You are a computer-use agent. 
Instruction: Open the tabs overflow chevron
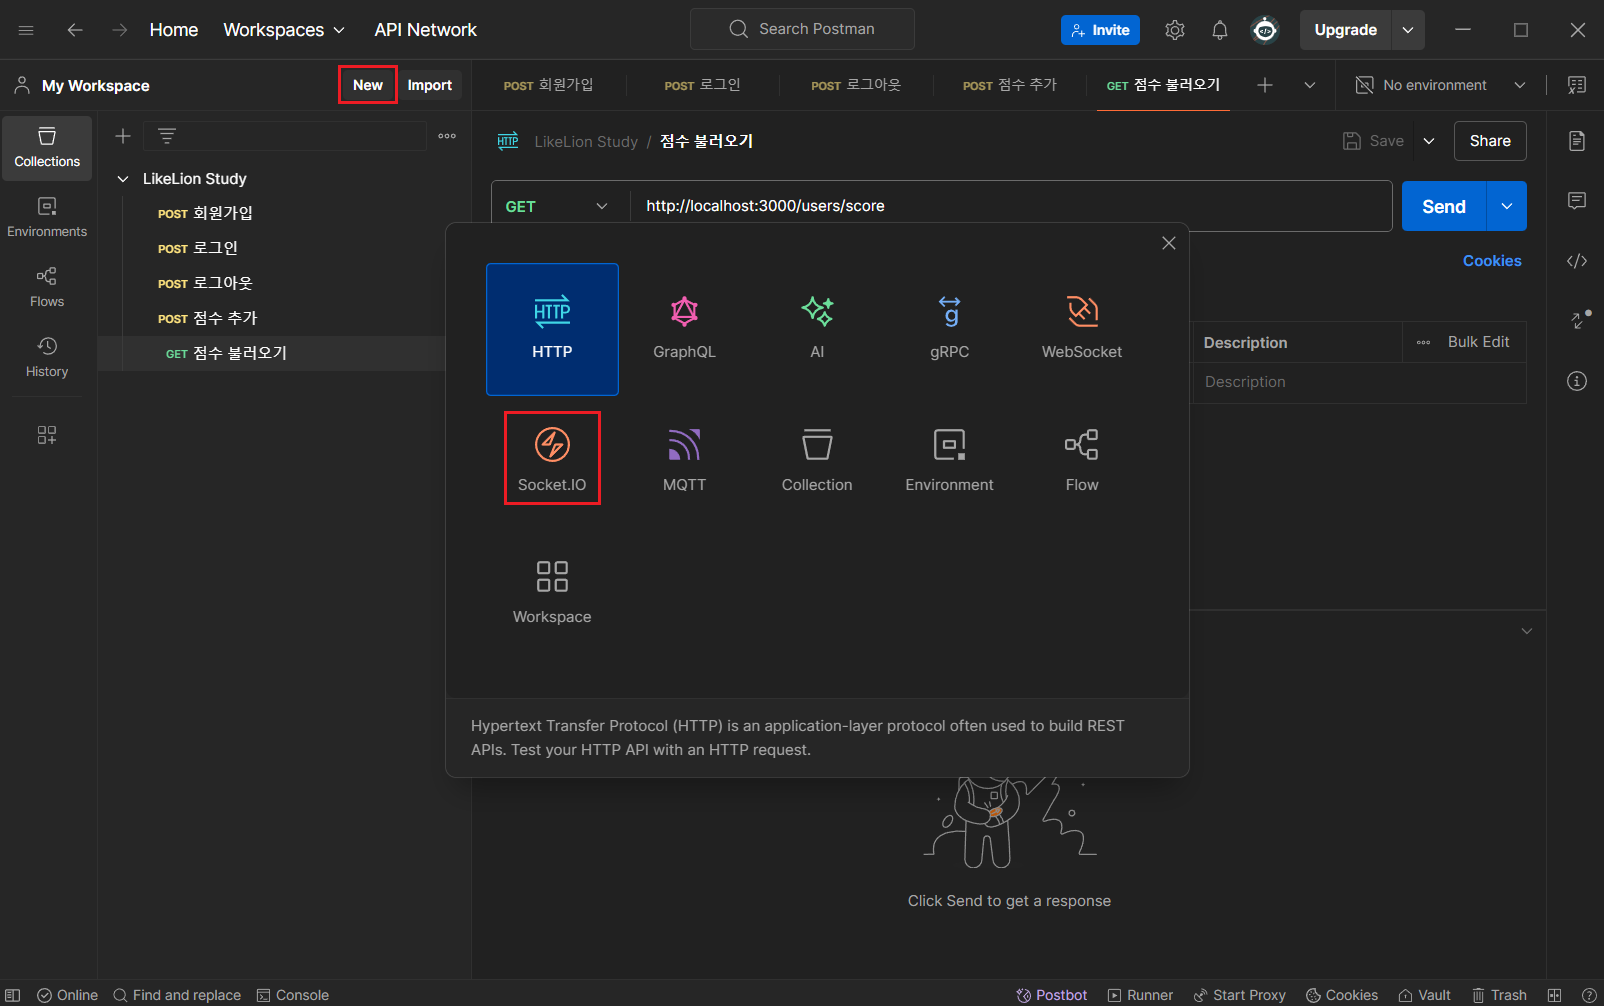pos(1310,85)
